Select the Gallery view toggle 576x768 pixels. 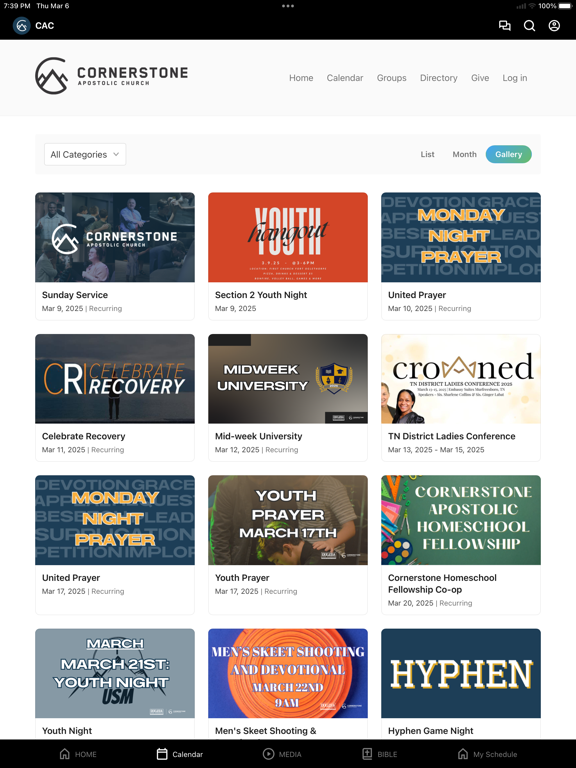[x=508, y=154]
